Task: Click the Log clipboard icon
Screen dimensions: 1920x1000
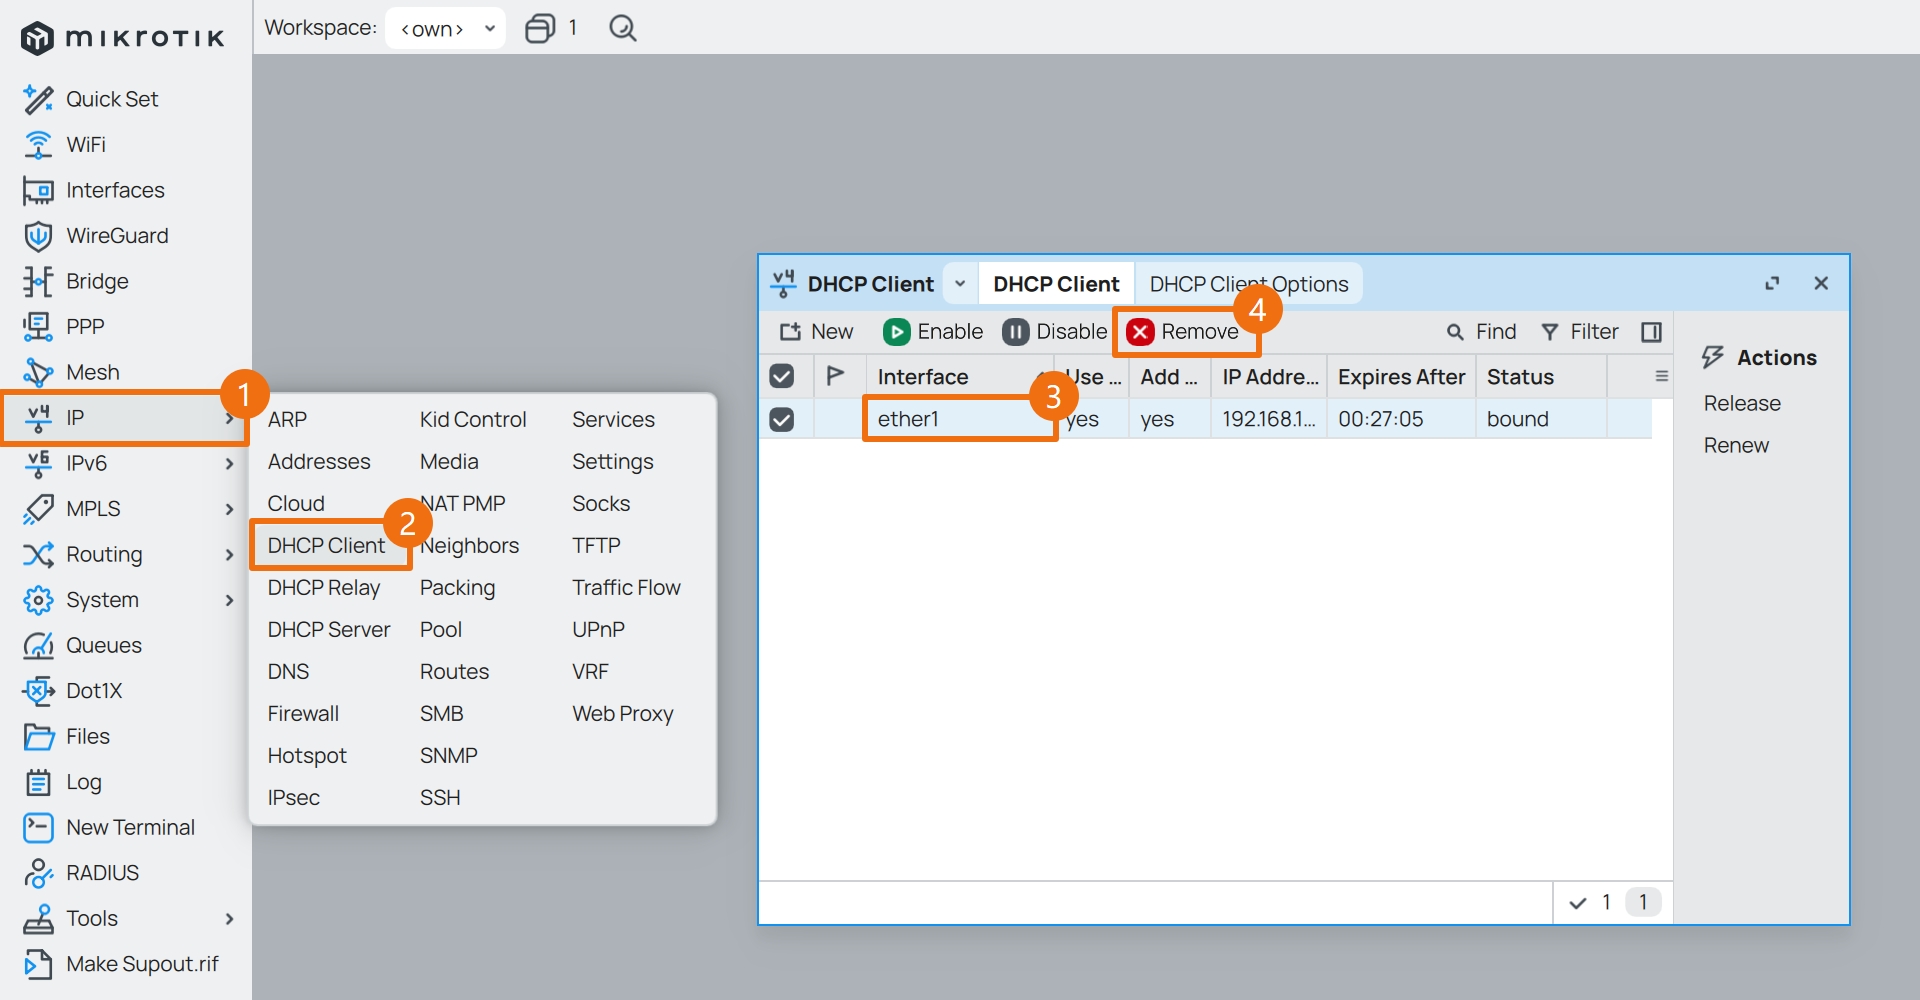Action: [38, 782]
